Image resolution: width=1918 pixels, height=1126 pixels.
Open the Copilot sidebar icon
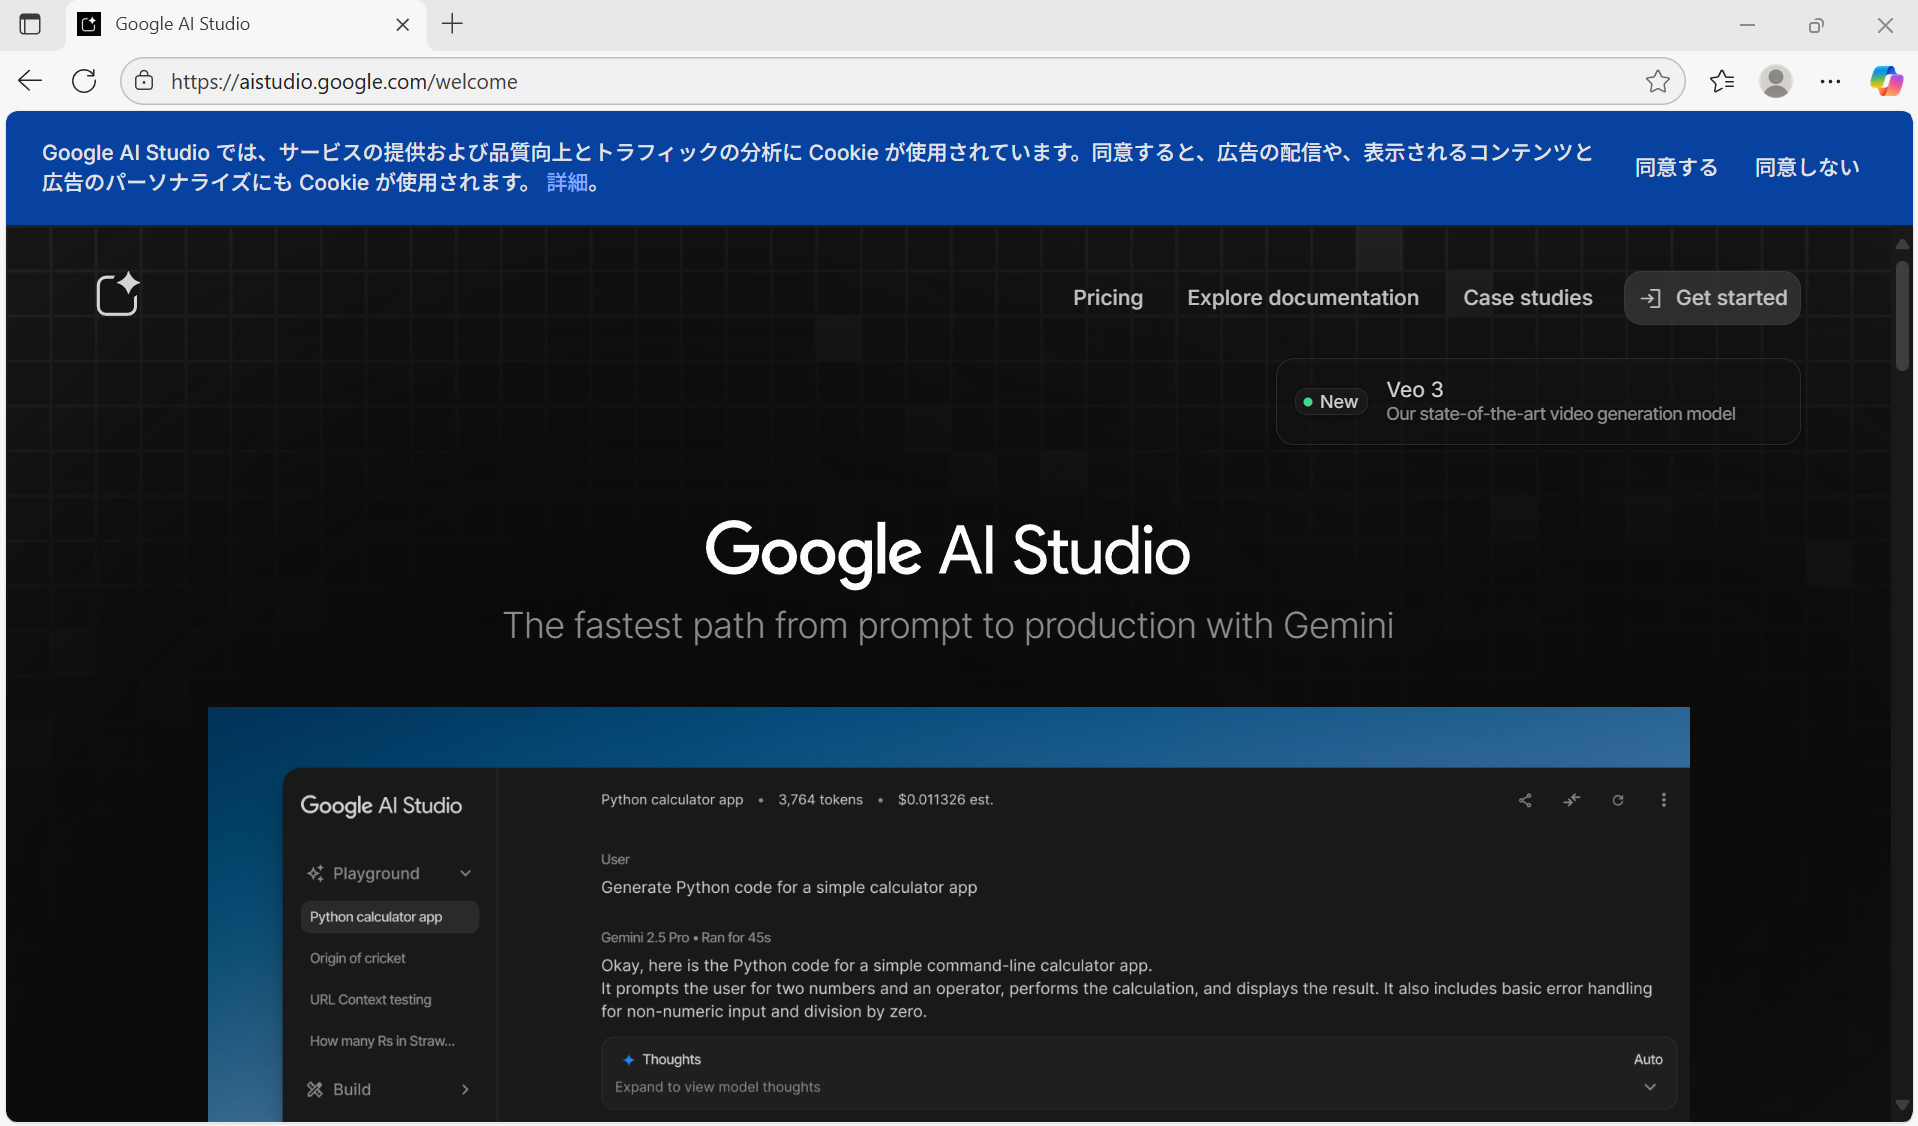1886,81
